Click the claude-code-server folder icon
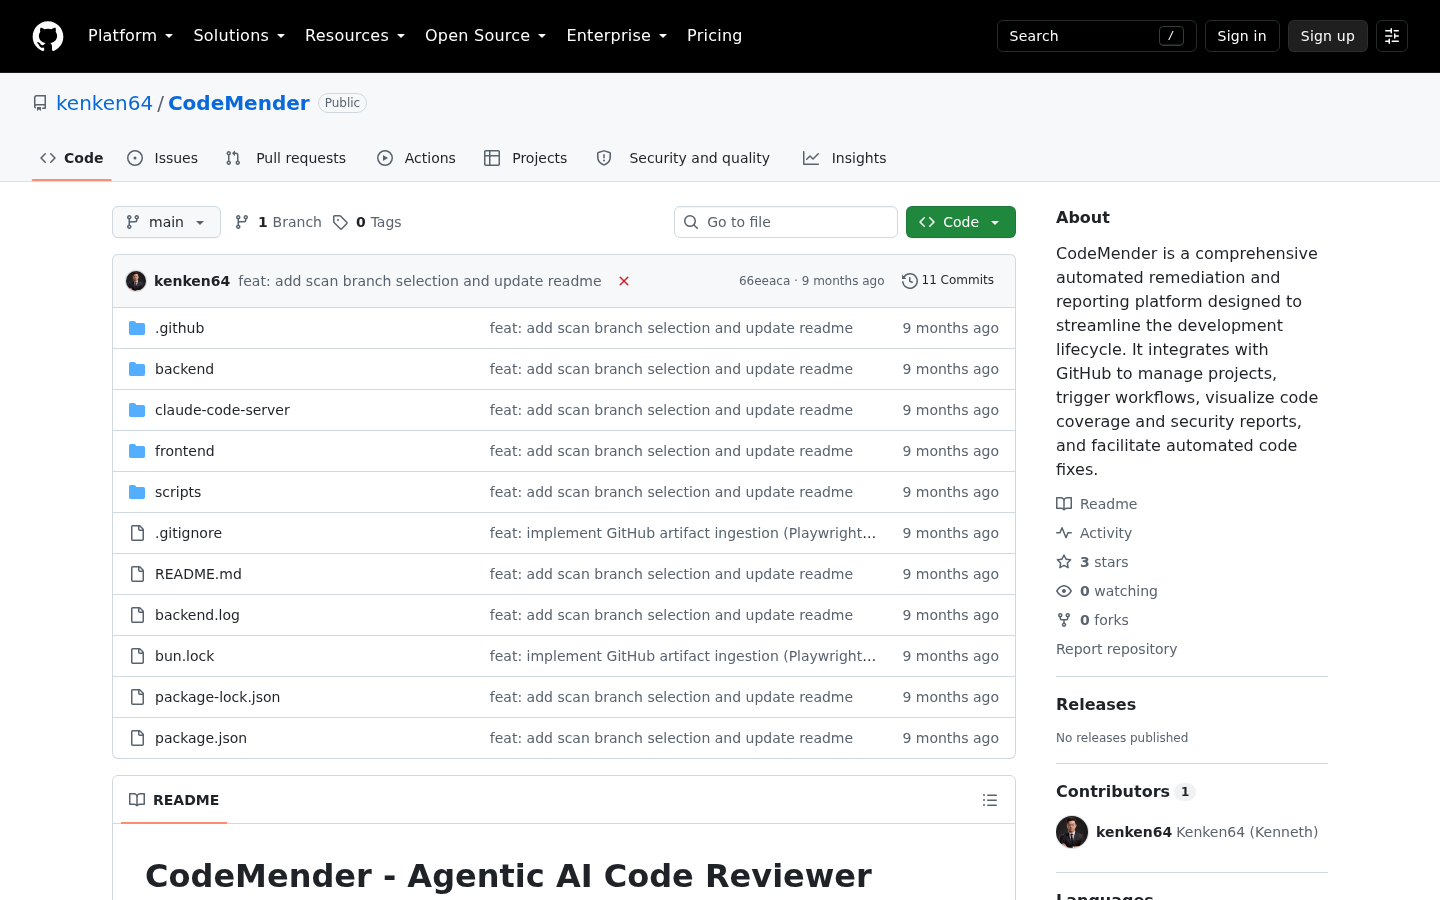The width and height of the screenshot is (1440, 900). [x=137, y=410]
